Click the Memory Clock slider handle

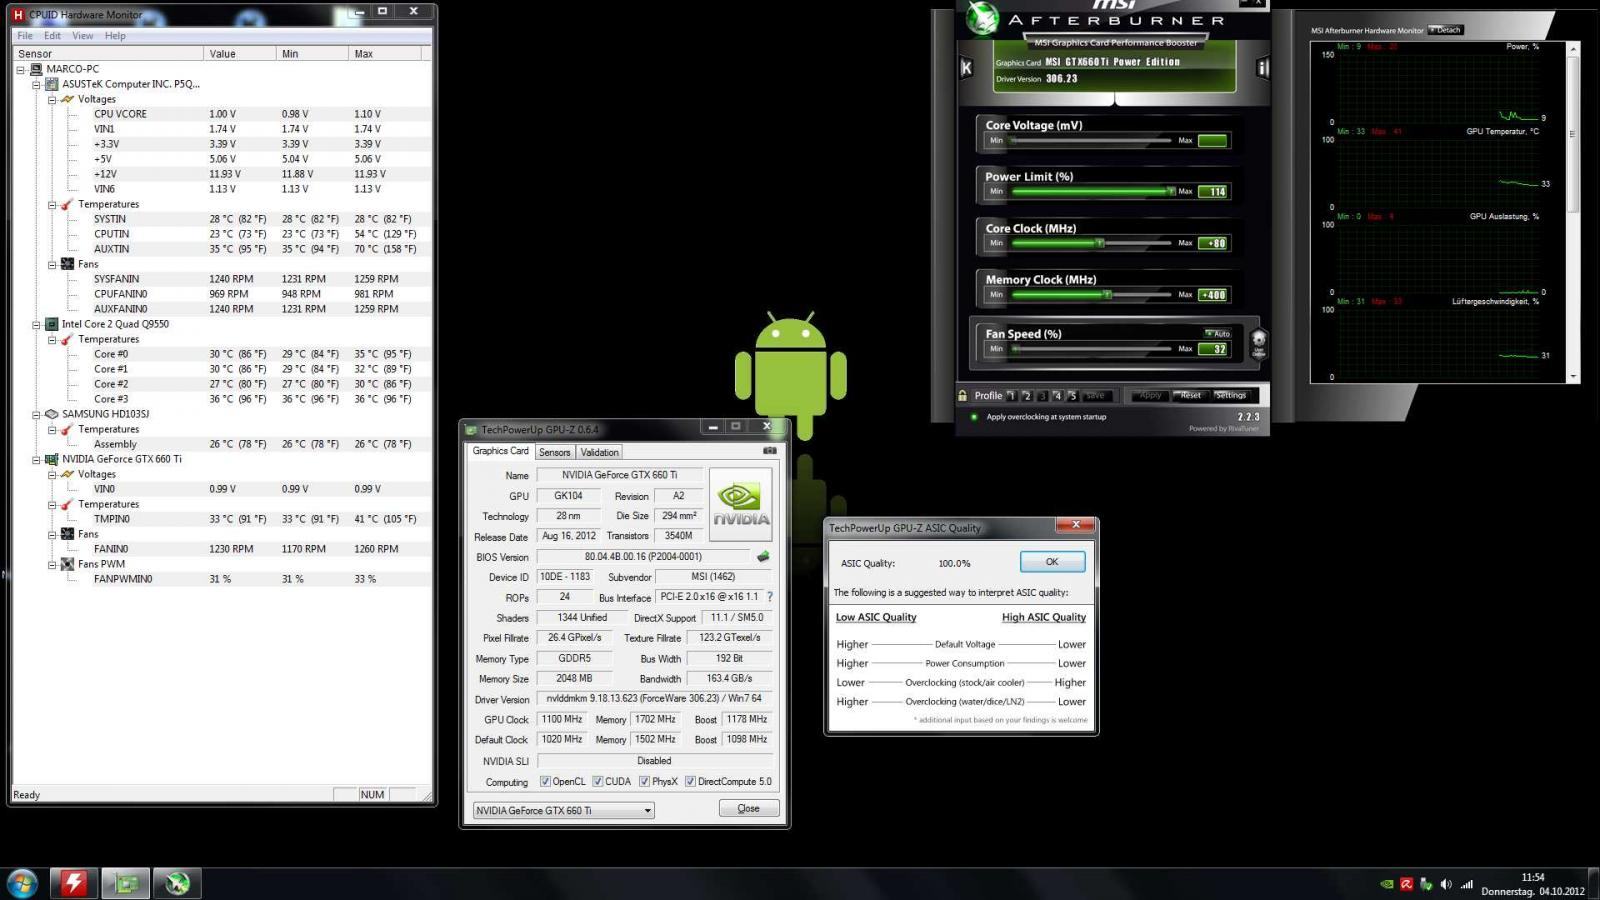1107,295
